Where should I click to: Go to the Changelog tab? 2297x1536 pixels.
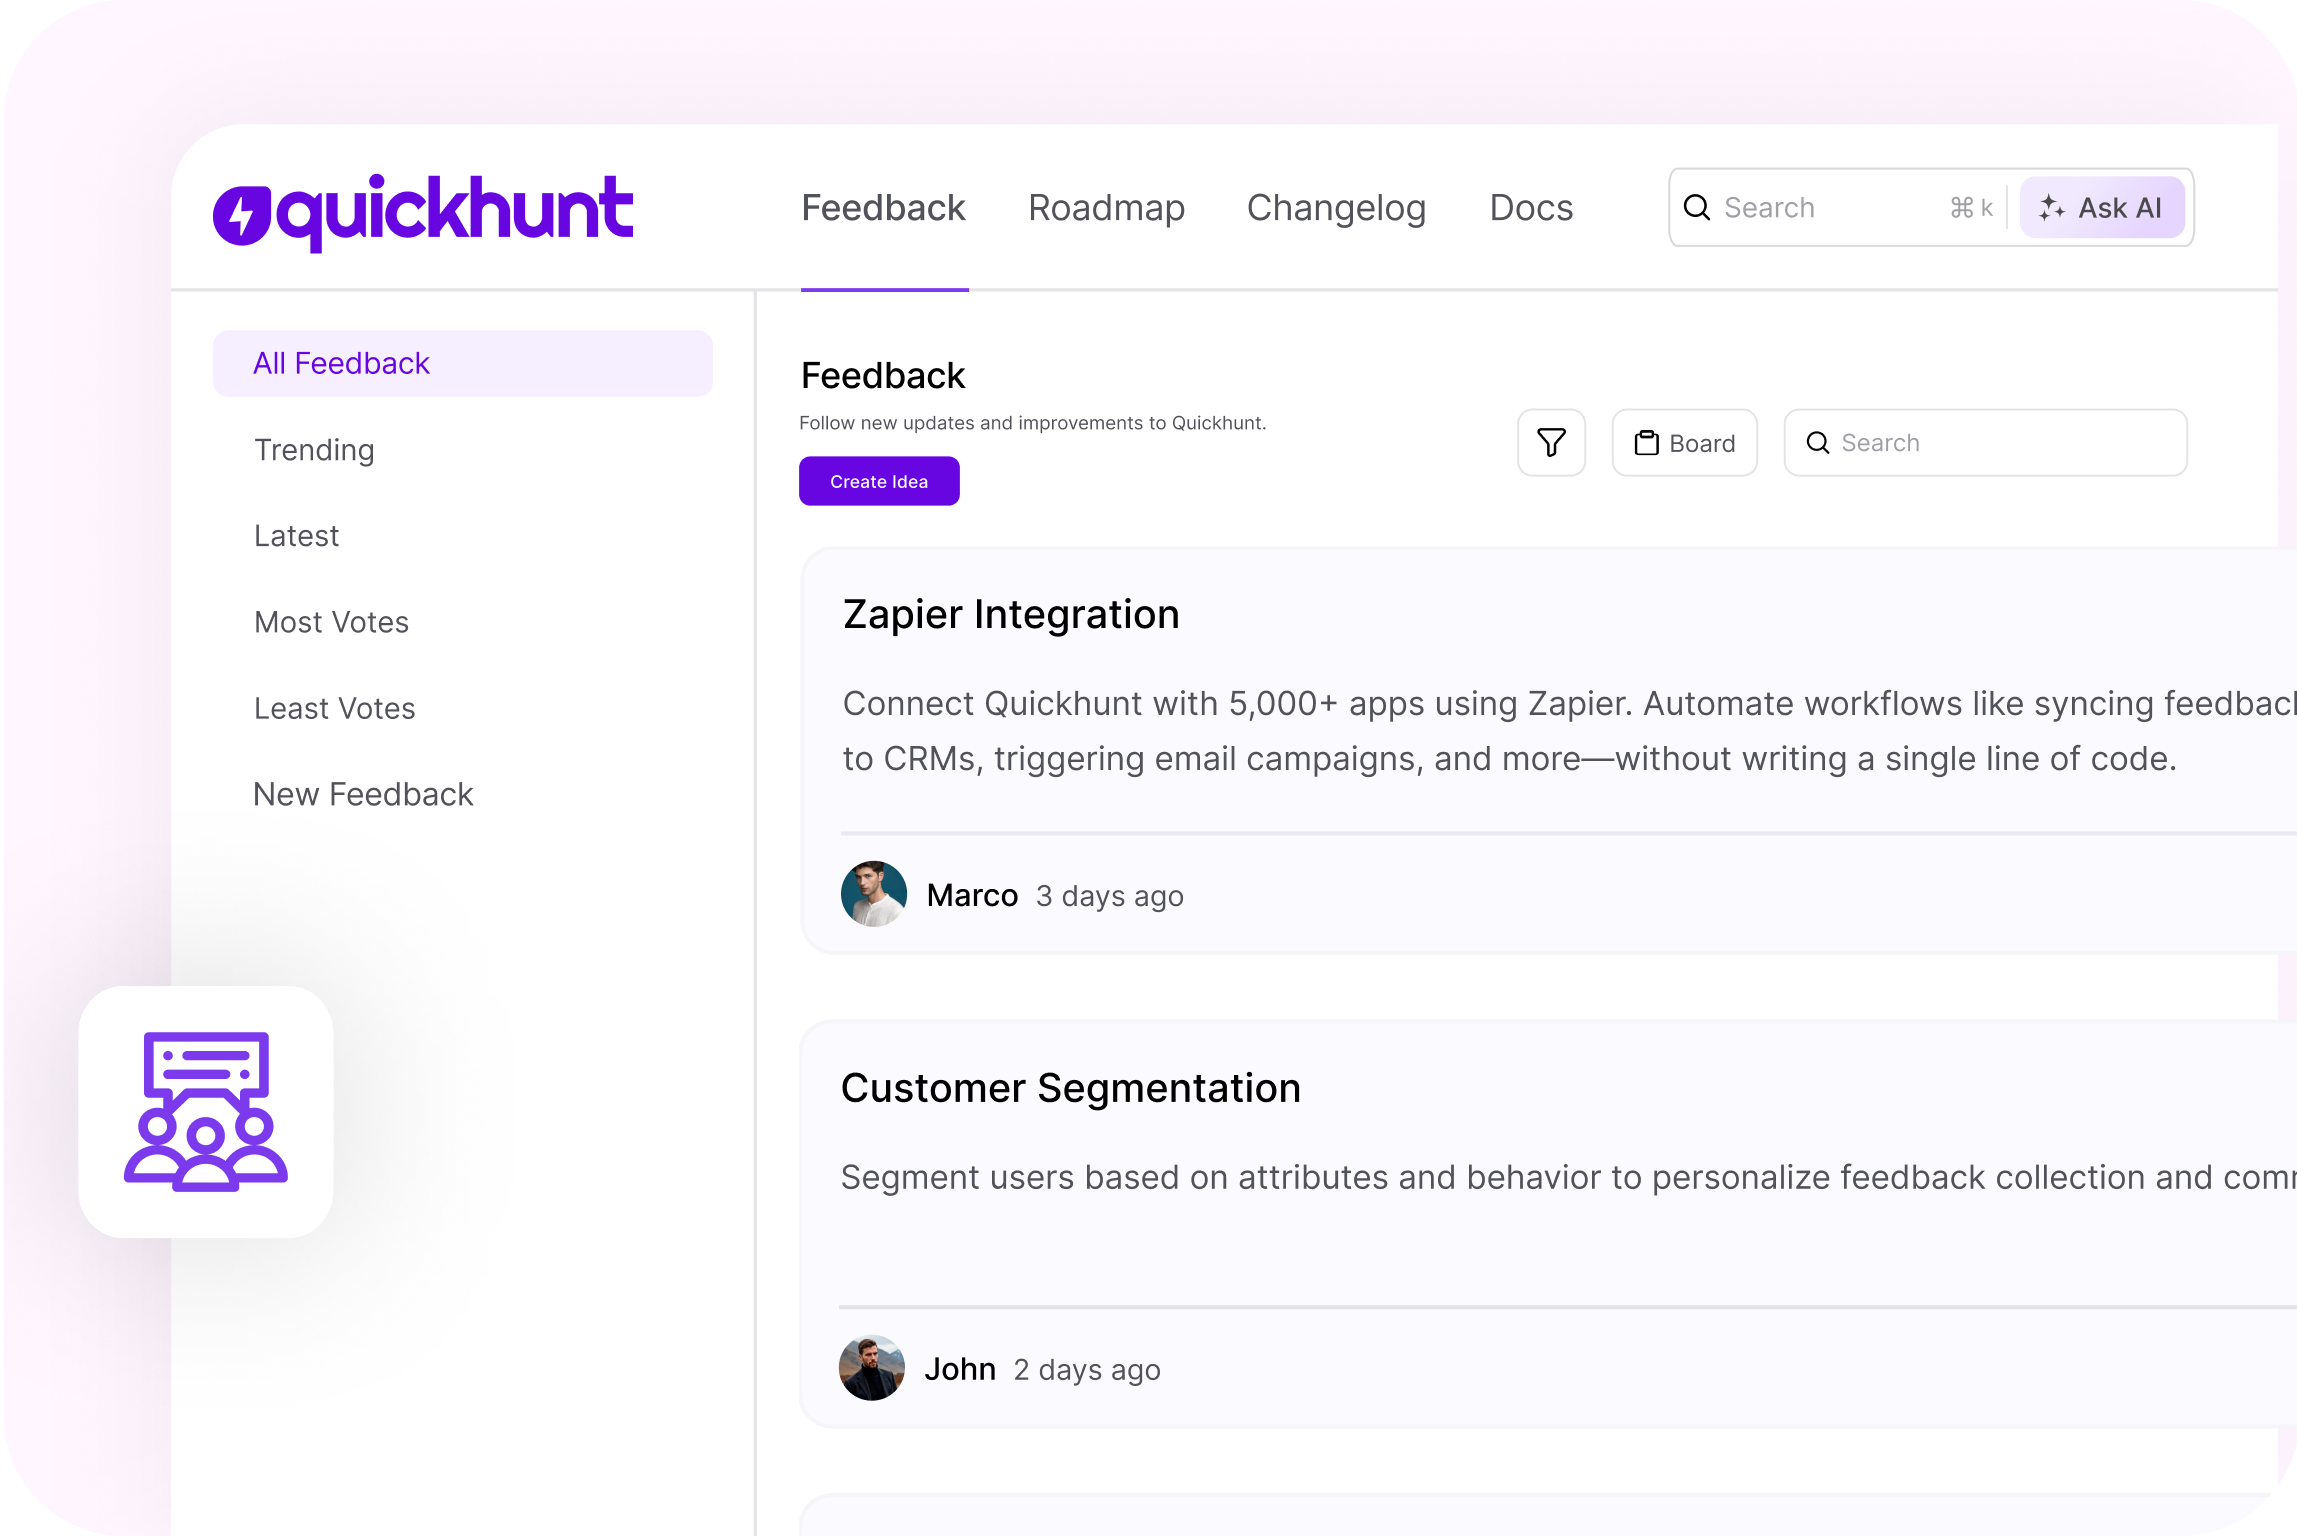tap(1336, 208)
